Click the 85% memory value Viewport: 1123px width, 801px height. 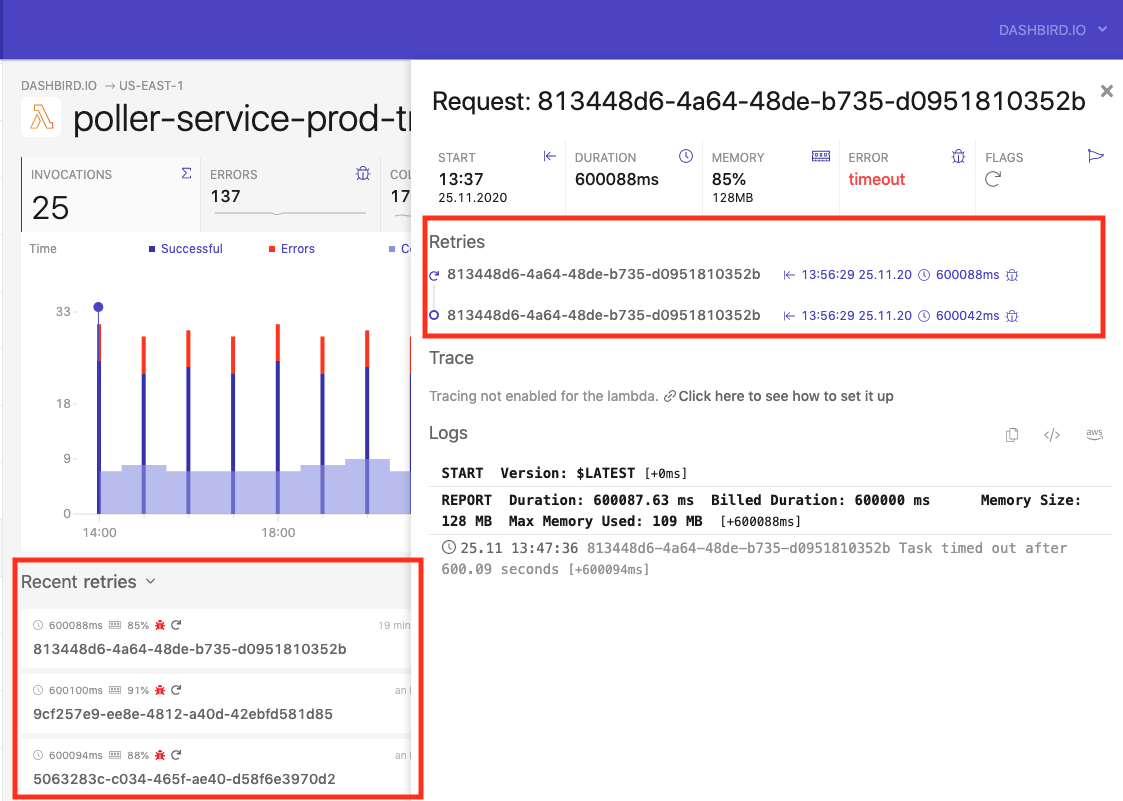[728, 180]
